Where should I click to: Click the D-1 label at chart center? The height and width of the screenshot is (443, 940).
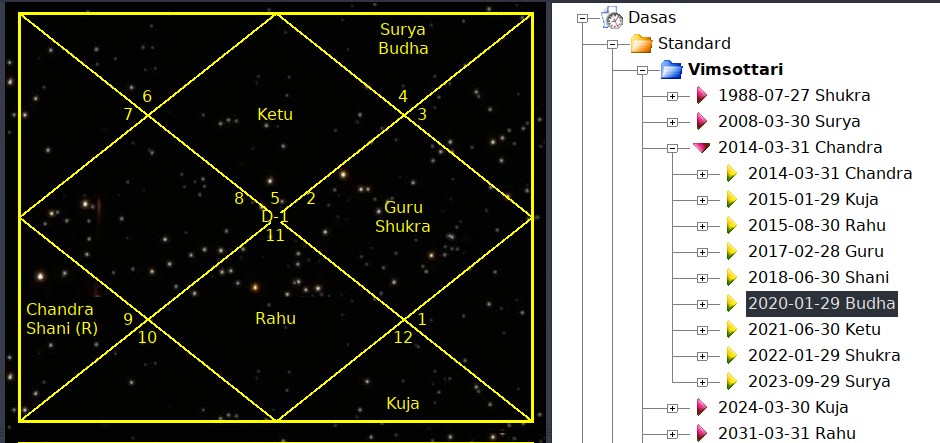tap(275, 216)
